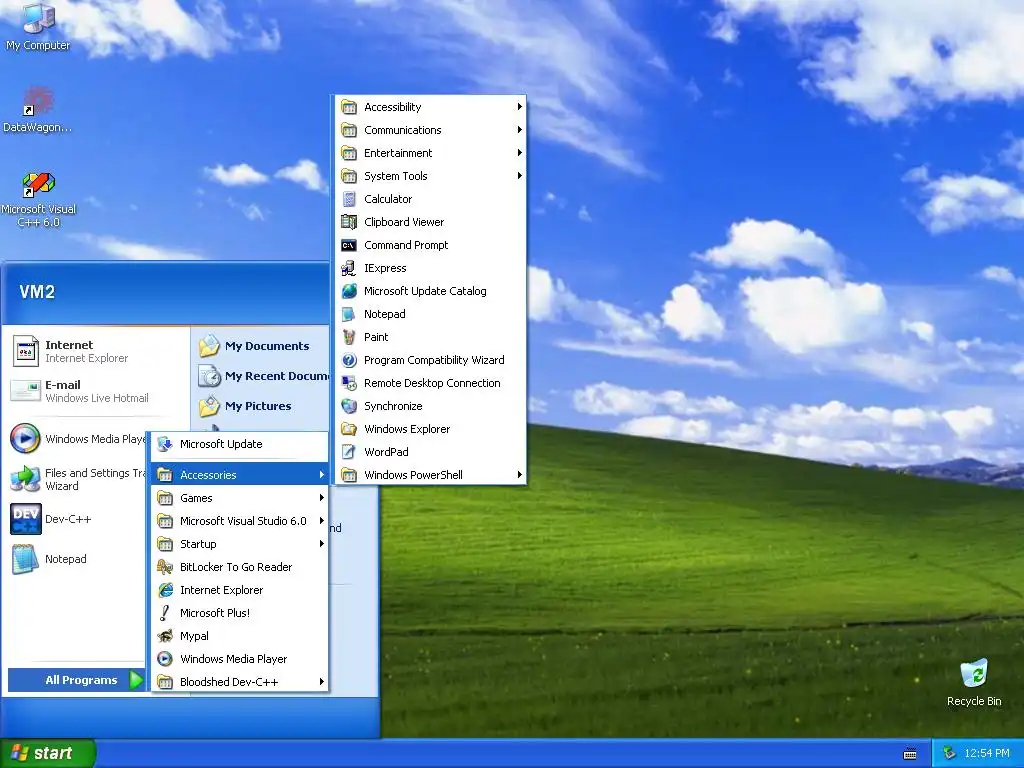
Task: Expand the Bloodshed Dev-C++ submenu
Action: [240, 682]
